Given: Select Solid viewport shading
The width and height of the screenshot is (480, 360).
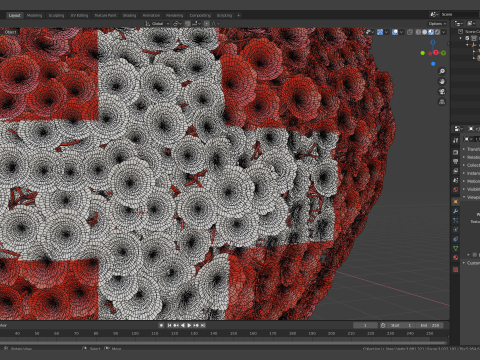Looking at the screenshot, I should (424, 32).
